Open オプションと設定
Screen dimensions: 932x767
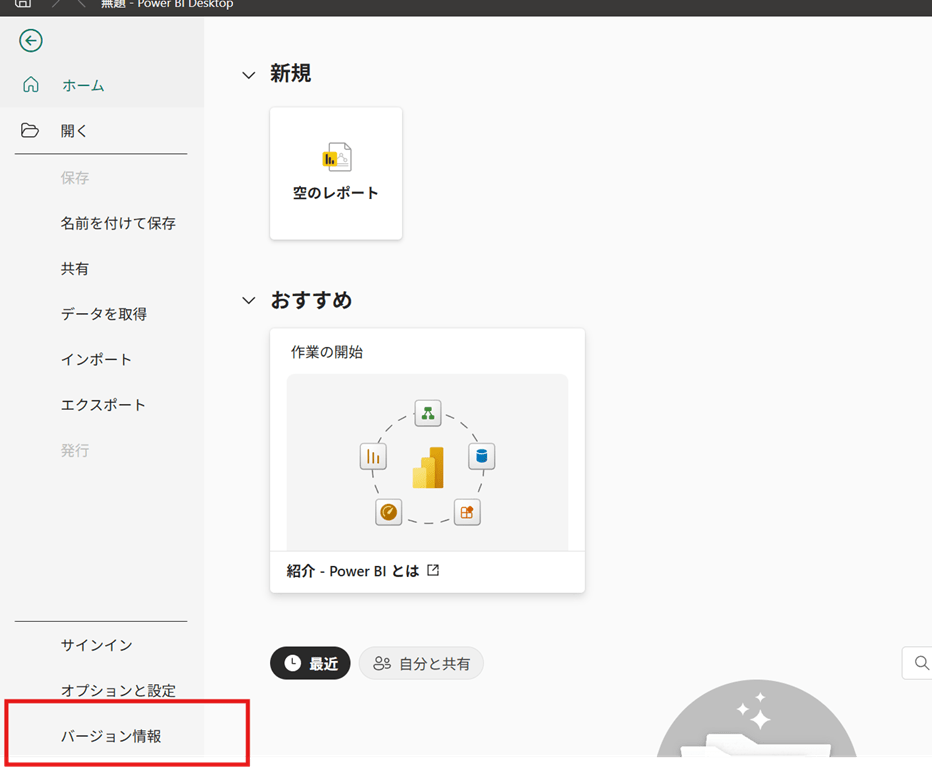(118, 690)
